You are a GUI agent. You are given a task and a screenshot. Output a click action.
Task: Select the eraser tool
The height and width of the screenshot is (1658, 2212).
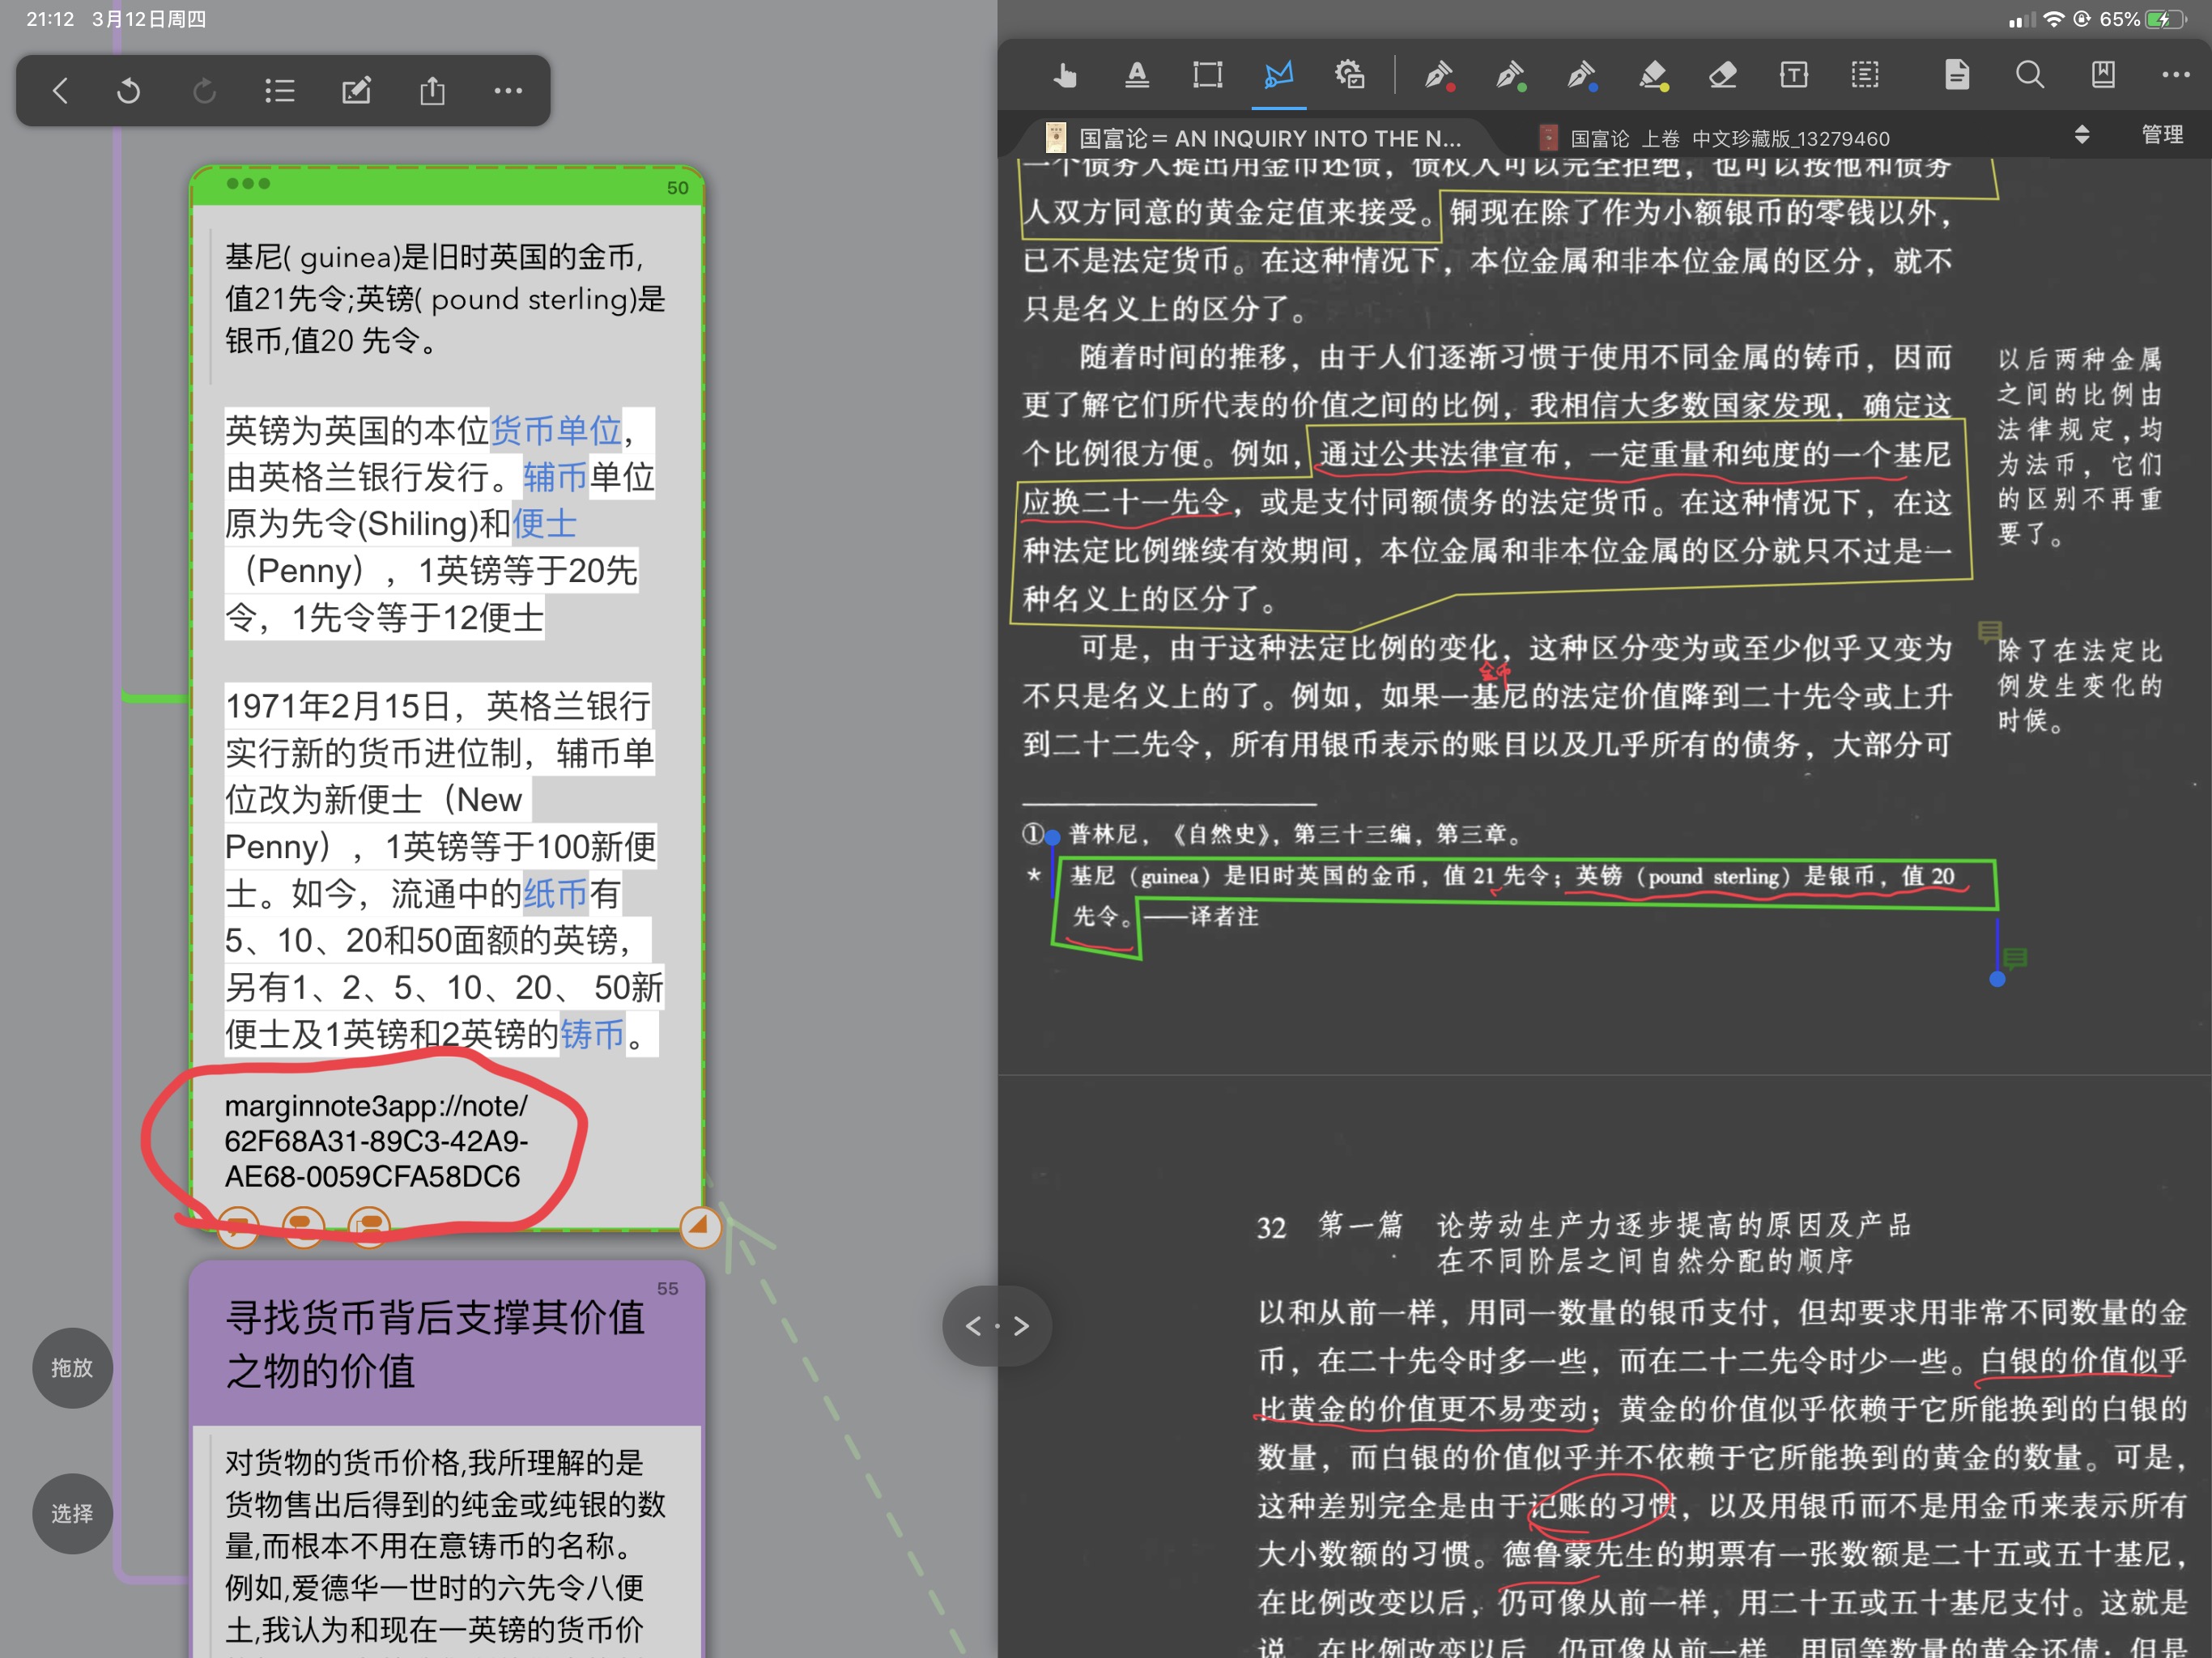click(1722, 75)
